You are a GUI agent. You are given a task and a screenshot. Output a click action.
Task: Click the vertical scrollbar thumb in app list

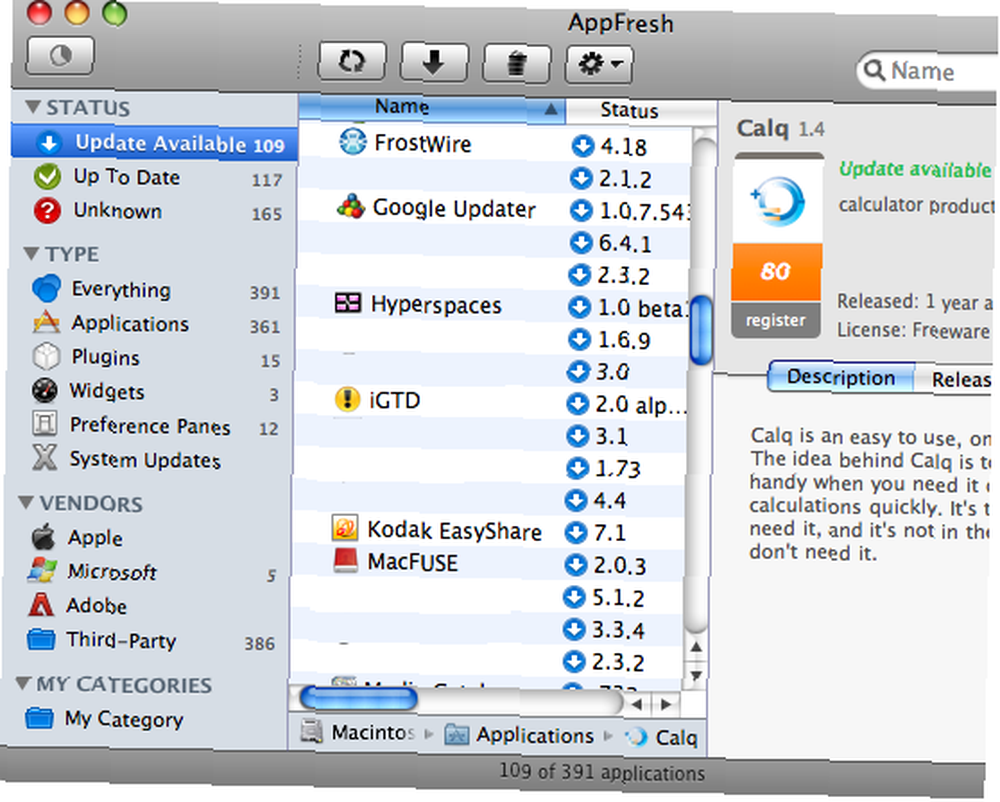pyautogui.click(x=702, y=330)
